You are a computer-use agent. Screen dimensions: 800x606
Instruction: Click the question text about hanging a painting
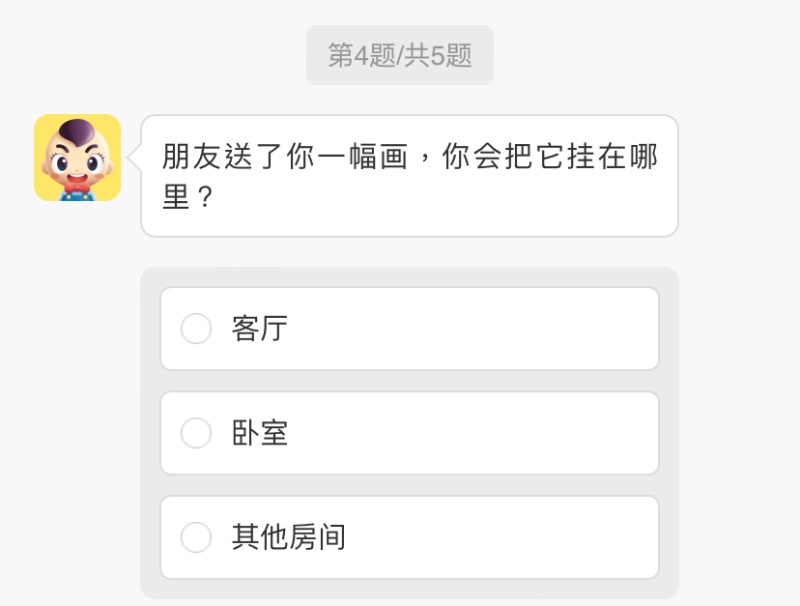coord(409,158)
